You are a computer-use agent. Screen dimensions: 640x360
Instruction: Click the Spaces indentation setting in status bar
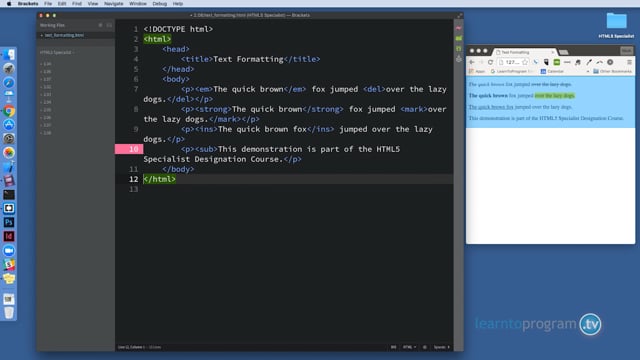(x=441, y=347)
